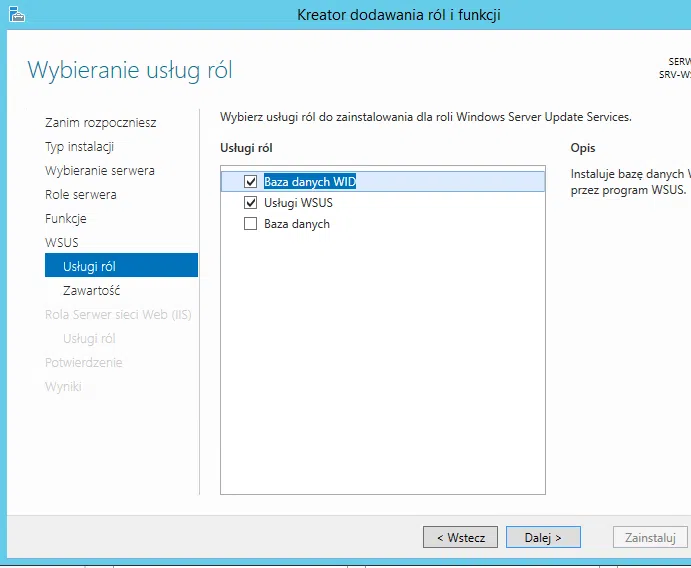The image size is (691, 568).
Task: Open the Funkcje step in the sidebar
Action: pyautogui.click(x=65, y=219)
